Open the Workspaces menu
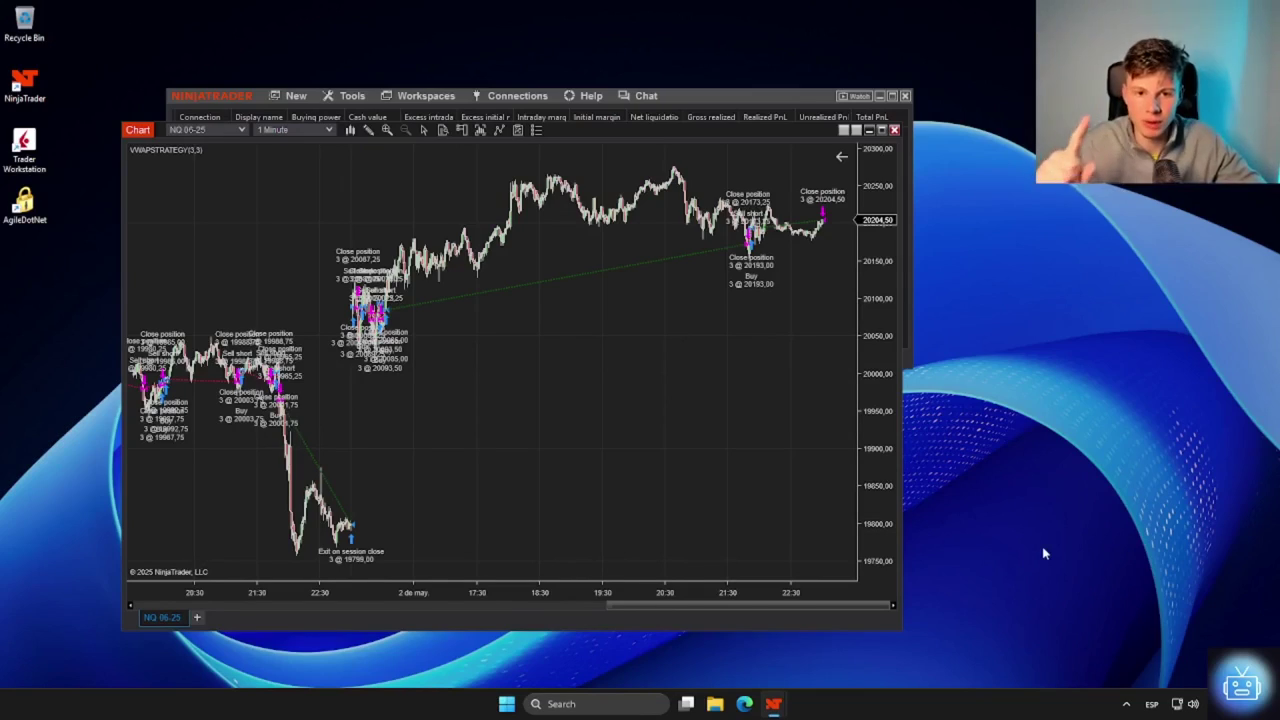The height and width of the screenshot is (720, 1280). (418, 96)
